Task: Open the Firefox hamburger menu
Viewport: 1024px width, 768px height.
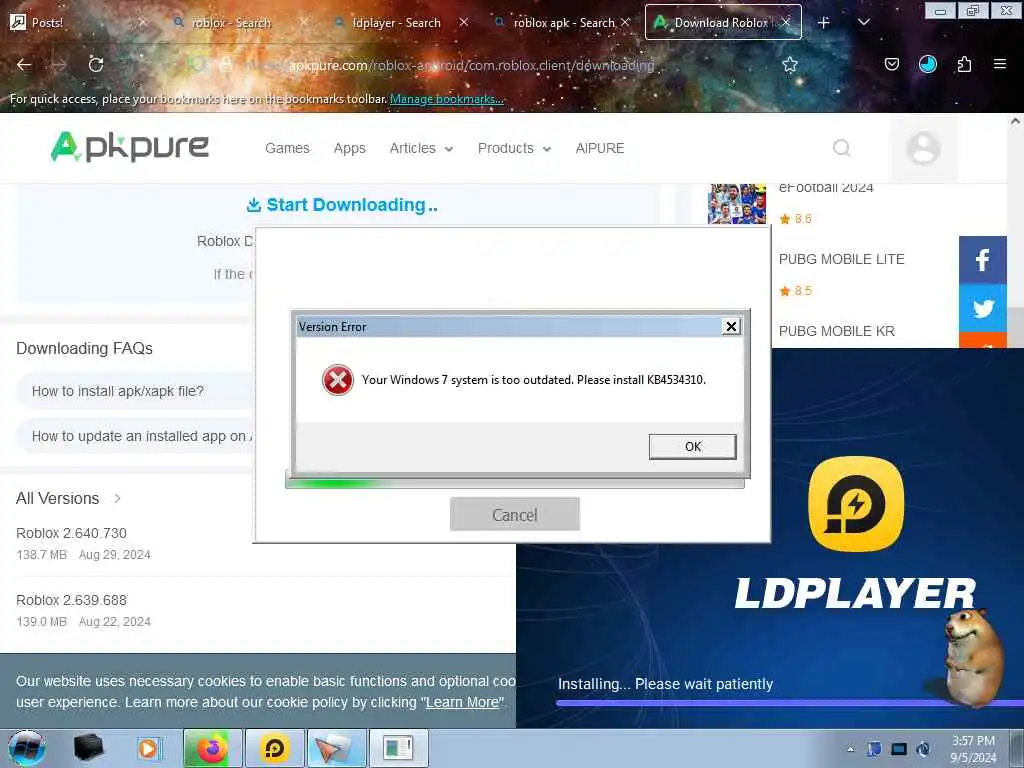Action: coord(999,64)
